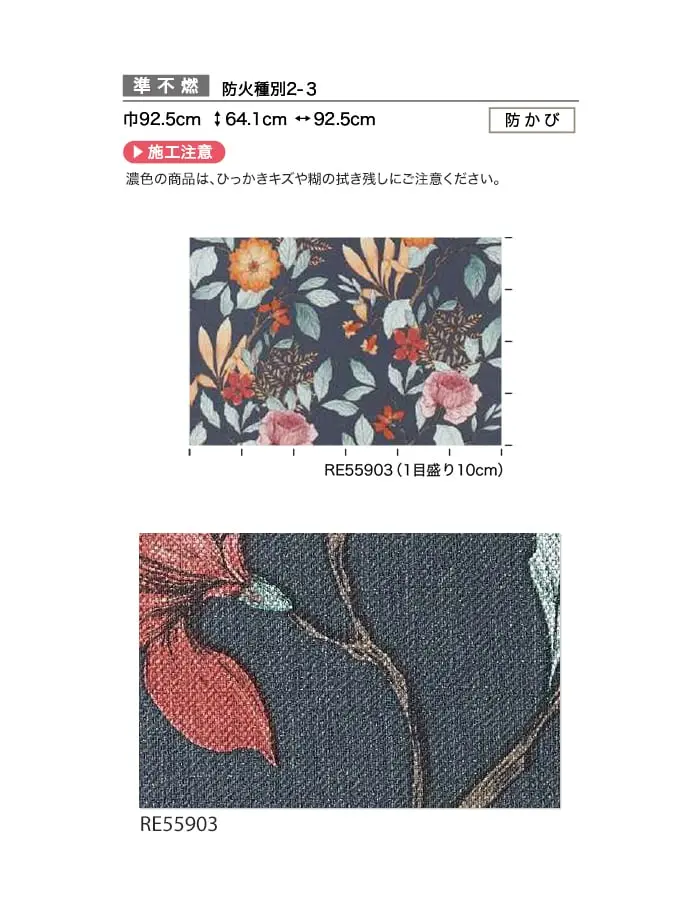The height and width of the screenshot is (900, 700).
Task: Select the floral wallpaper pattern thumbnail
Action: [345, 342]
